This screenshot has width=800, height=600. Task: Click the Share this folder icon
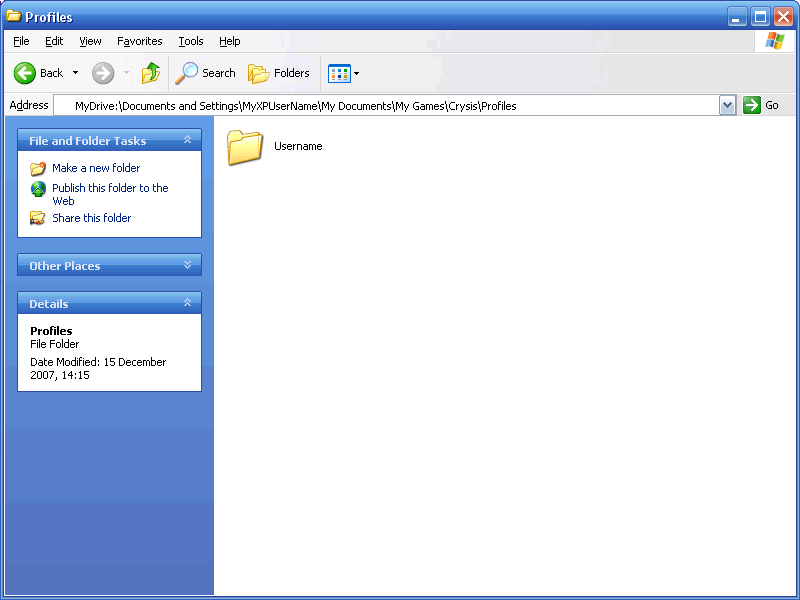tap(37, 218)
